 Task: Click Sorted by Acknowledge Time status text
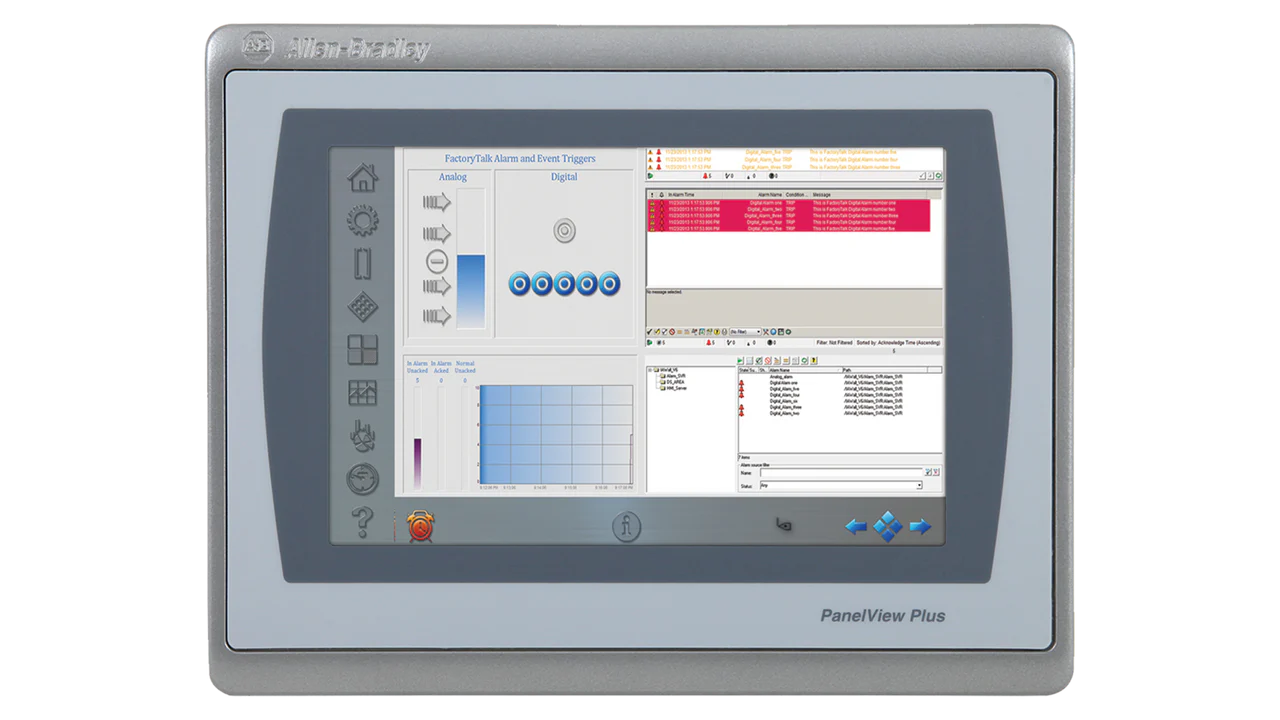pyautogui.click(x=898, y=343)
